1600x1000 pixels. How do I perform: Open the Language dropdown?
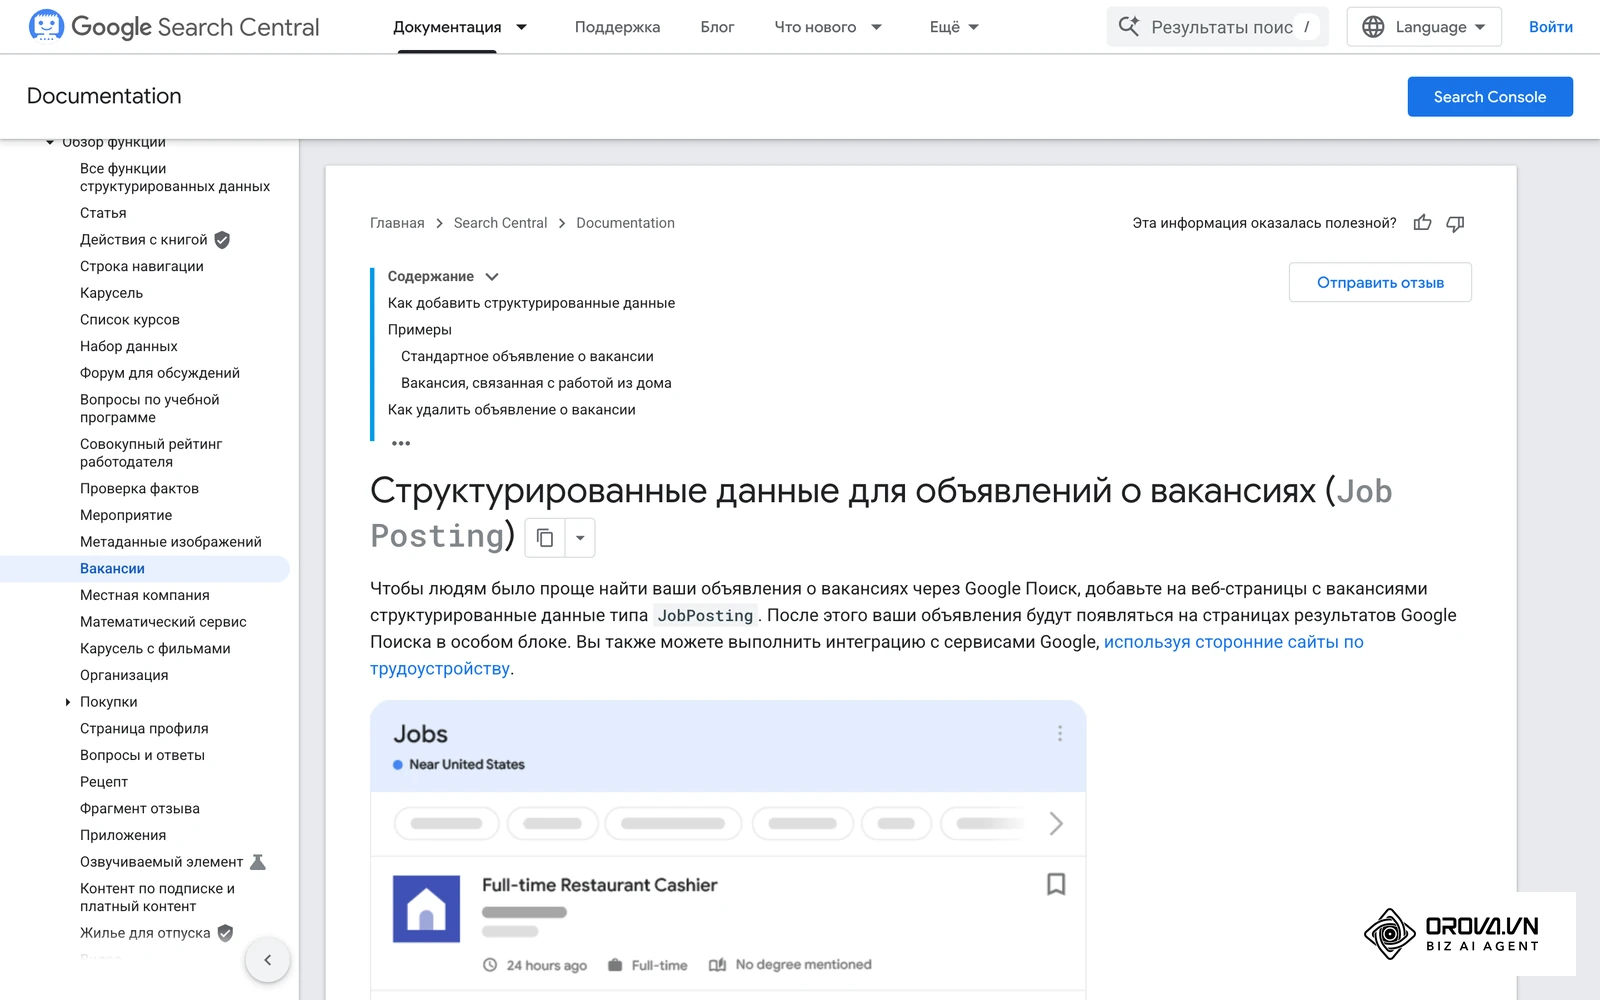coord(1424,27)
